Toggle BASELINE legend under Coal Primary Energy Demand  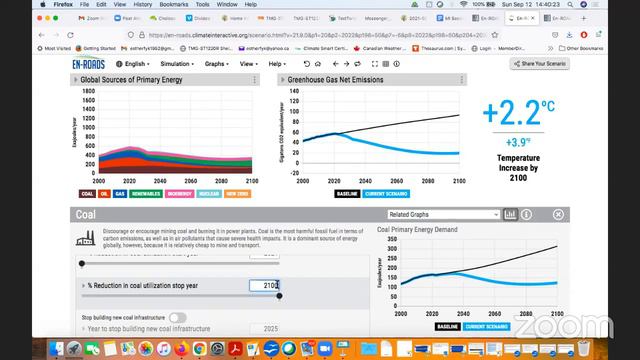click(x=448, y=327)
